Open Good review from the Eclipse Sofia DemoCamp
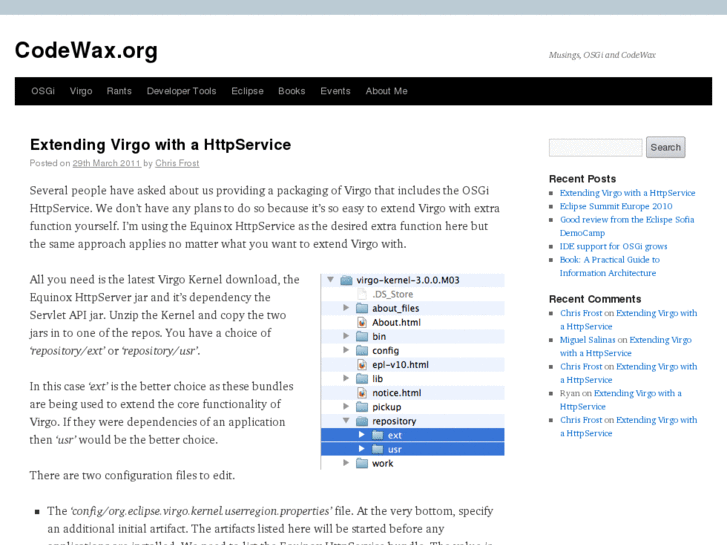Viewport: 727px width, 545px height. [x=627, y=226]
